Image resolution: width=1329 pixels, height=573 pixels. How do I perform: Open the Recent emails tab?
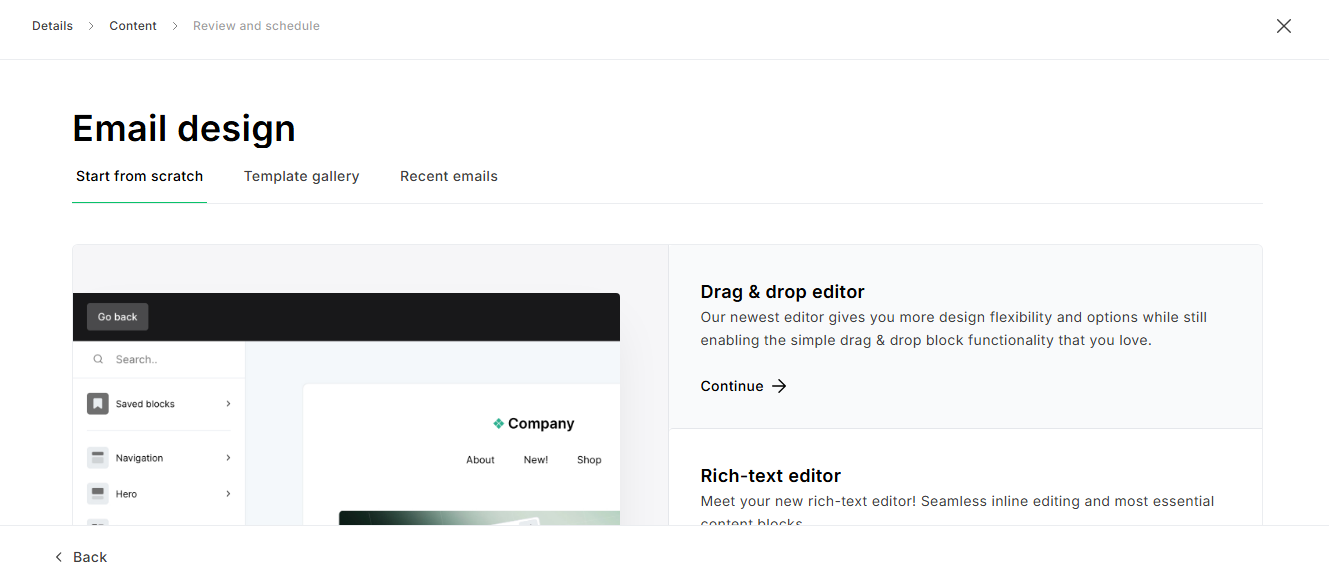click(x=449, y=176)
